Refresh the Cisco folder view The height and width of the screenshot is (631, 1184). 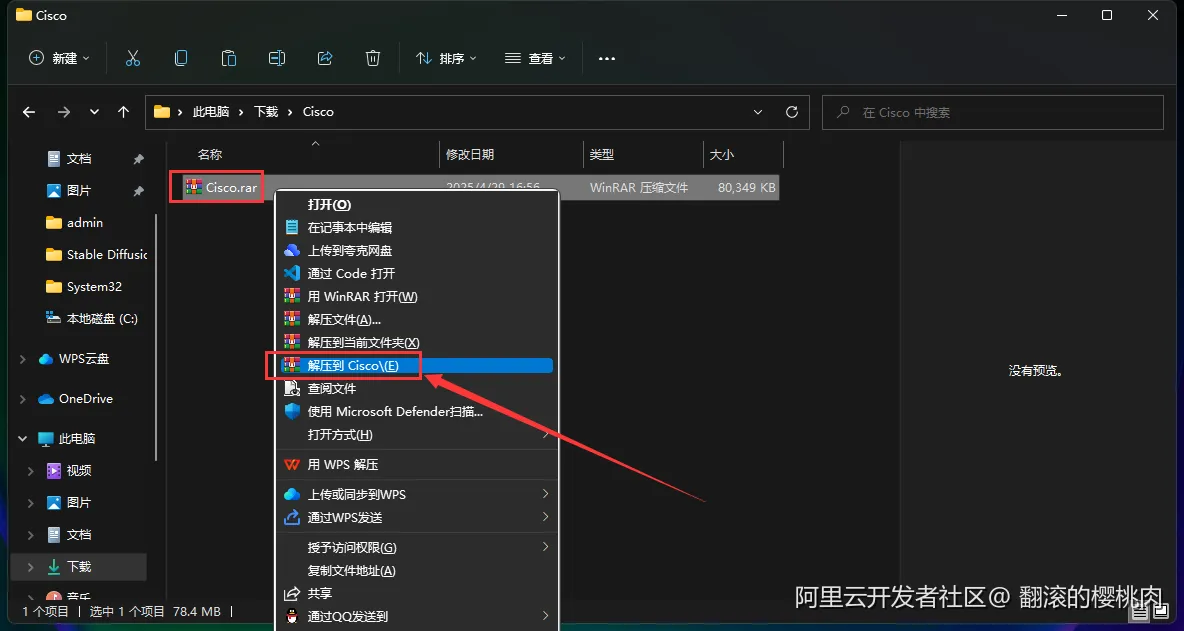click(x=792, y=112)
